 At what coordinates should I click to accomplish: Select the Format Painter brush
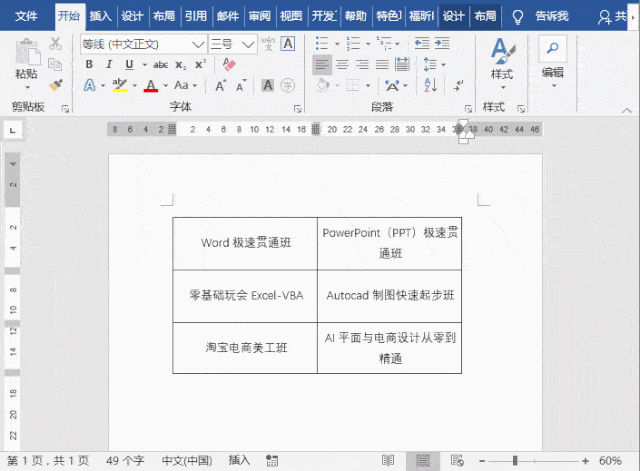click(56, 85)
